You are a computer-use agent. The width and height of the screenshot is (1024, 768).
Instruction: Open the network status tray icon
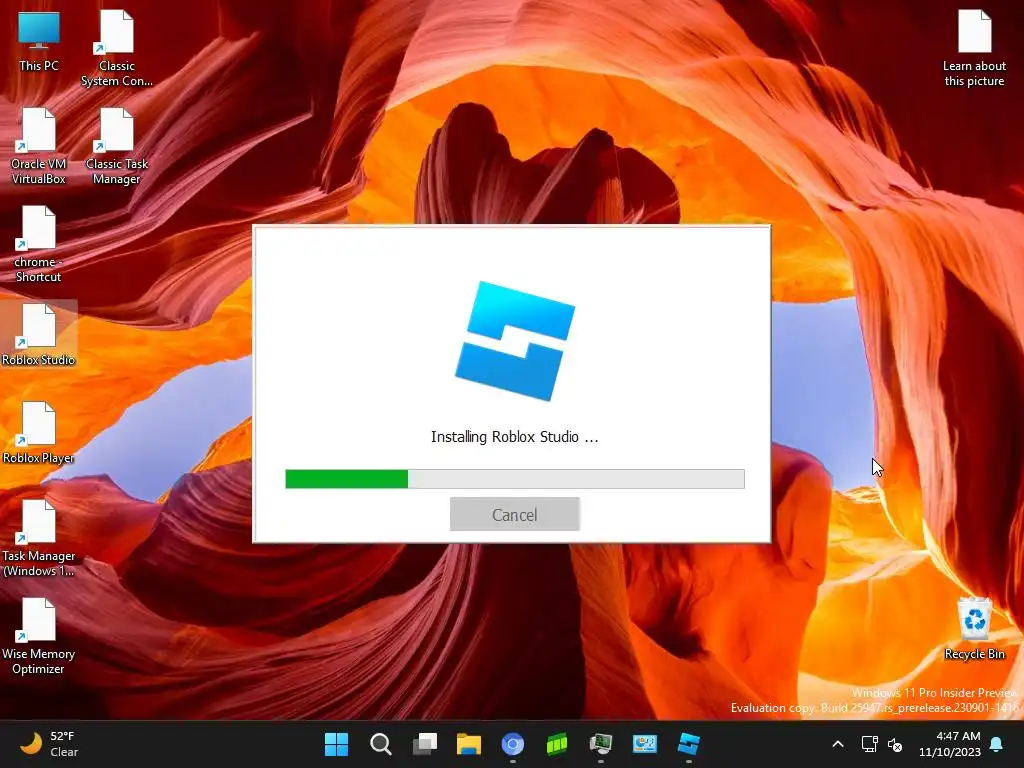(x=869, y=744)
